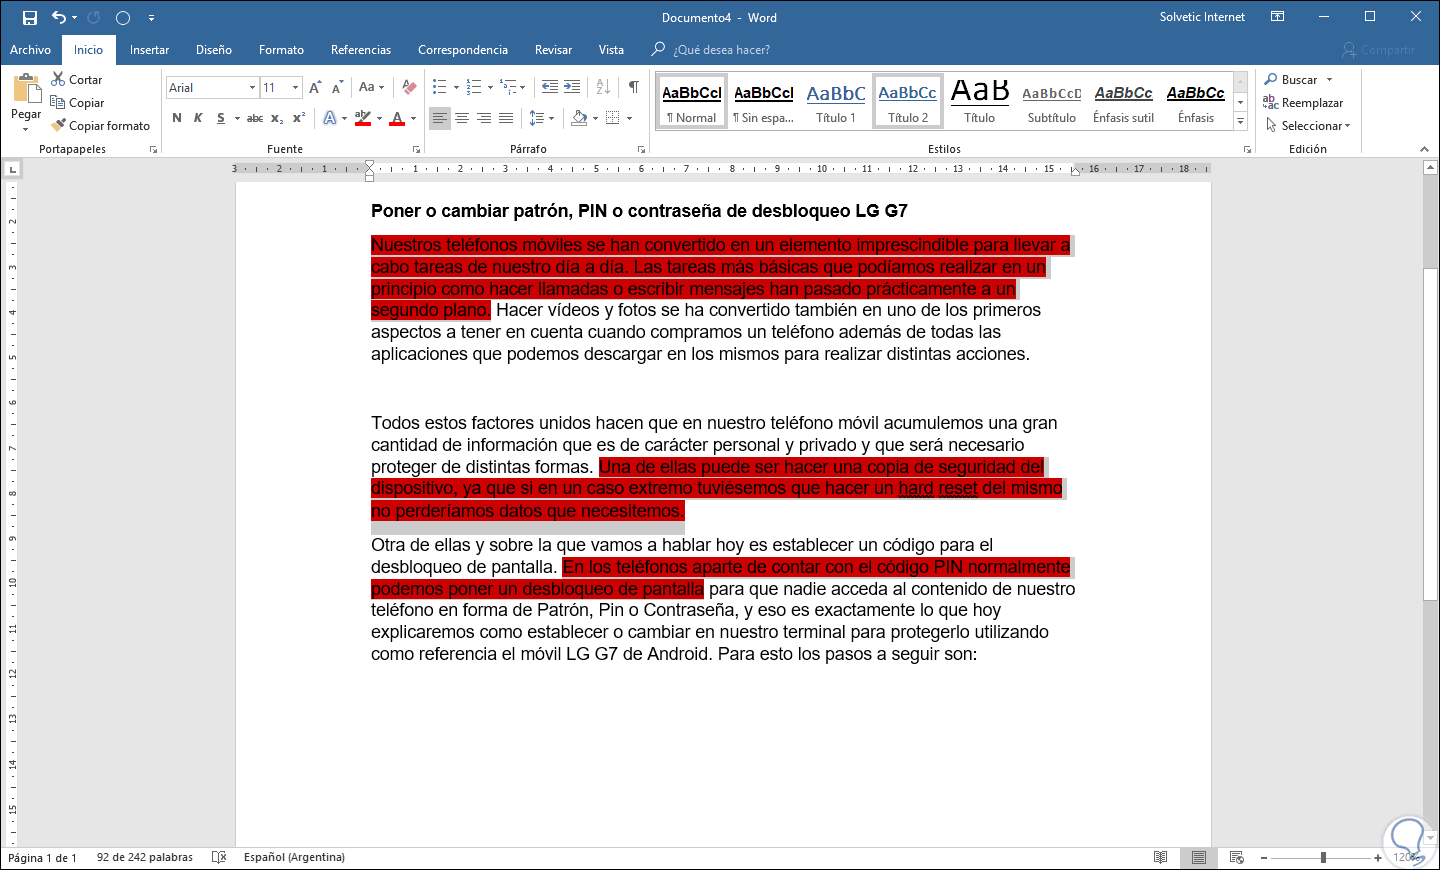Toggle subscript formatting

coord(277,118)
